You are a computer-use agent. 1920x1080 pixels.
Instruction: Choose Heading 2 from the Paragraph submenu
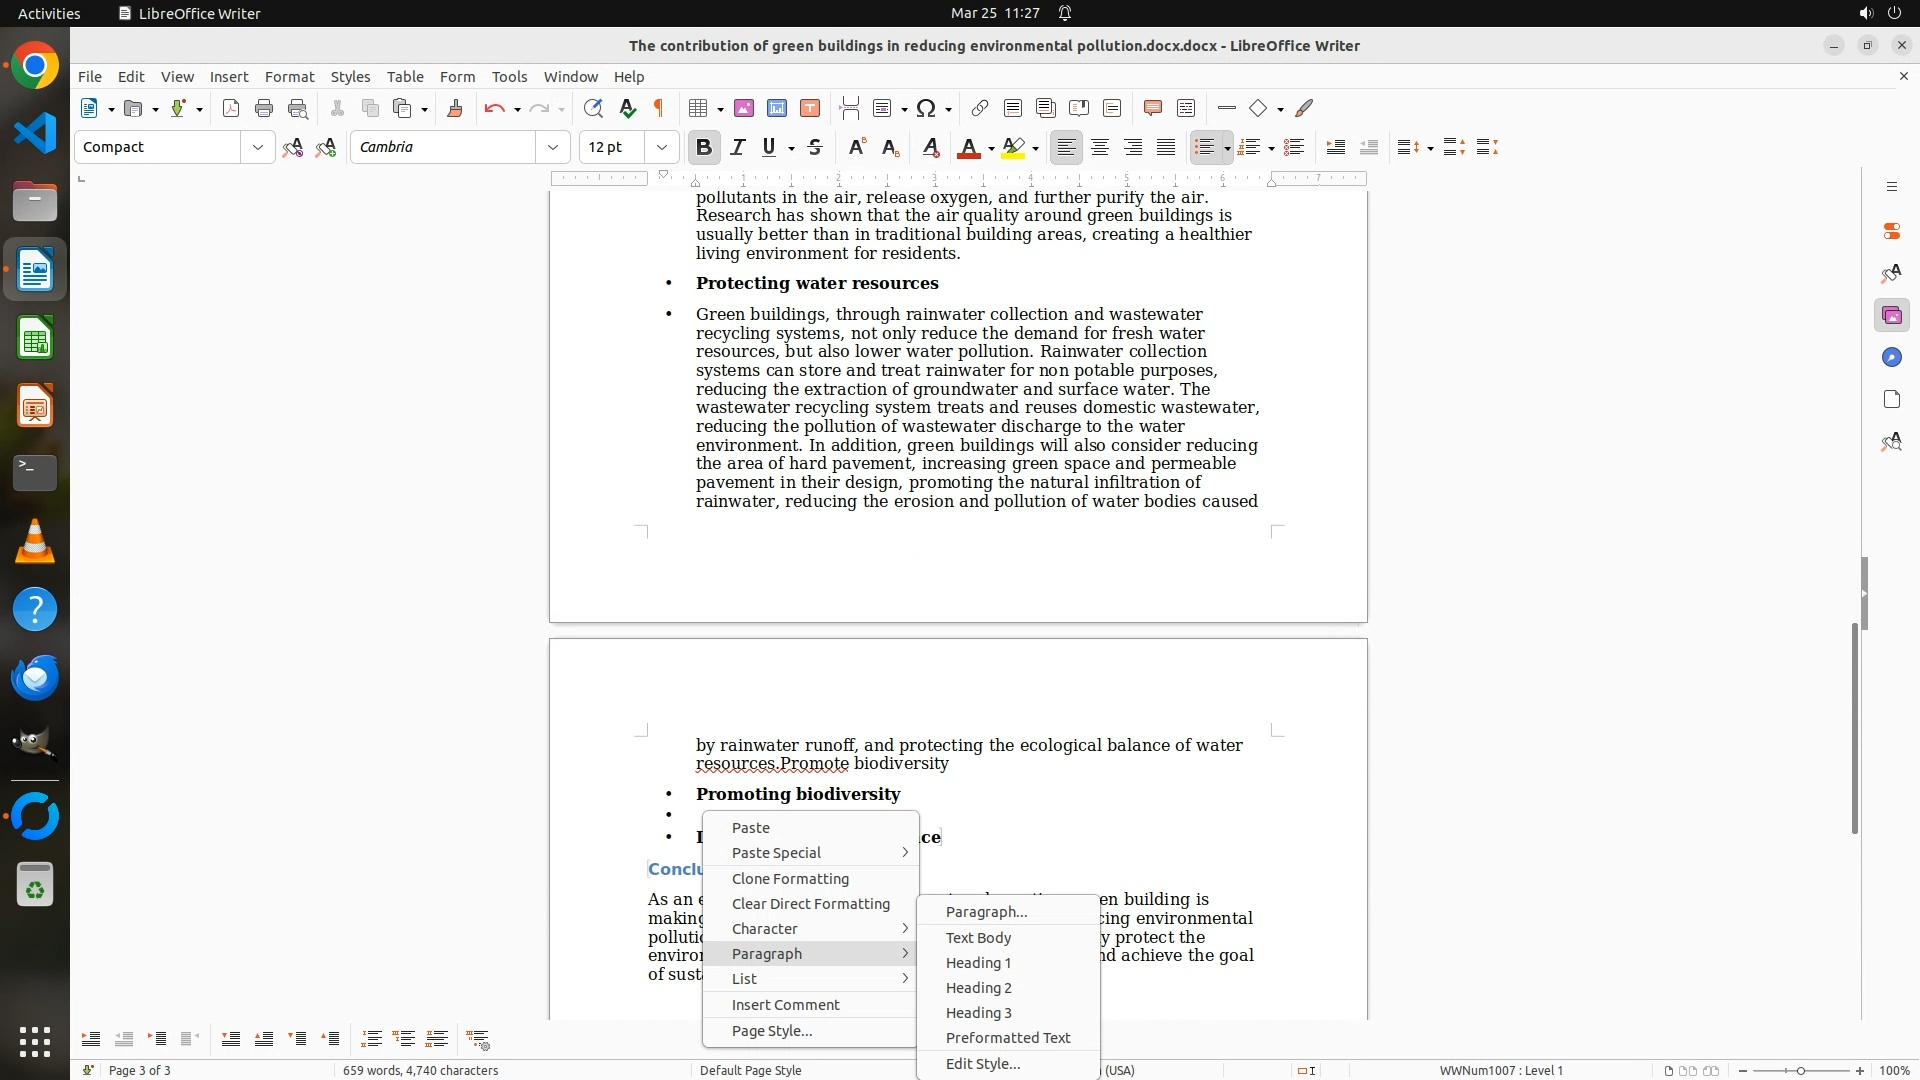[x=978, y=988]
